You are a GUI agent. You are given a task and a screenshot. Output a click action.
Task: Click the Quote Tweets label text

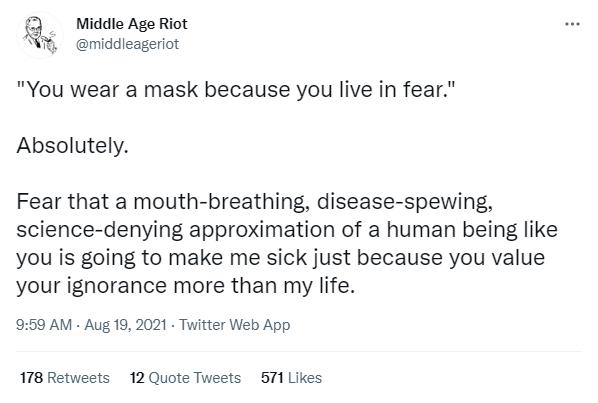click(x=195, y=378)
